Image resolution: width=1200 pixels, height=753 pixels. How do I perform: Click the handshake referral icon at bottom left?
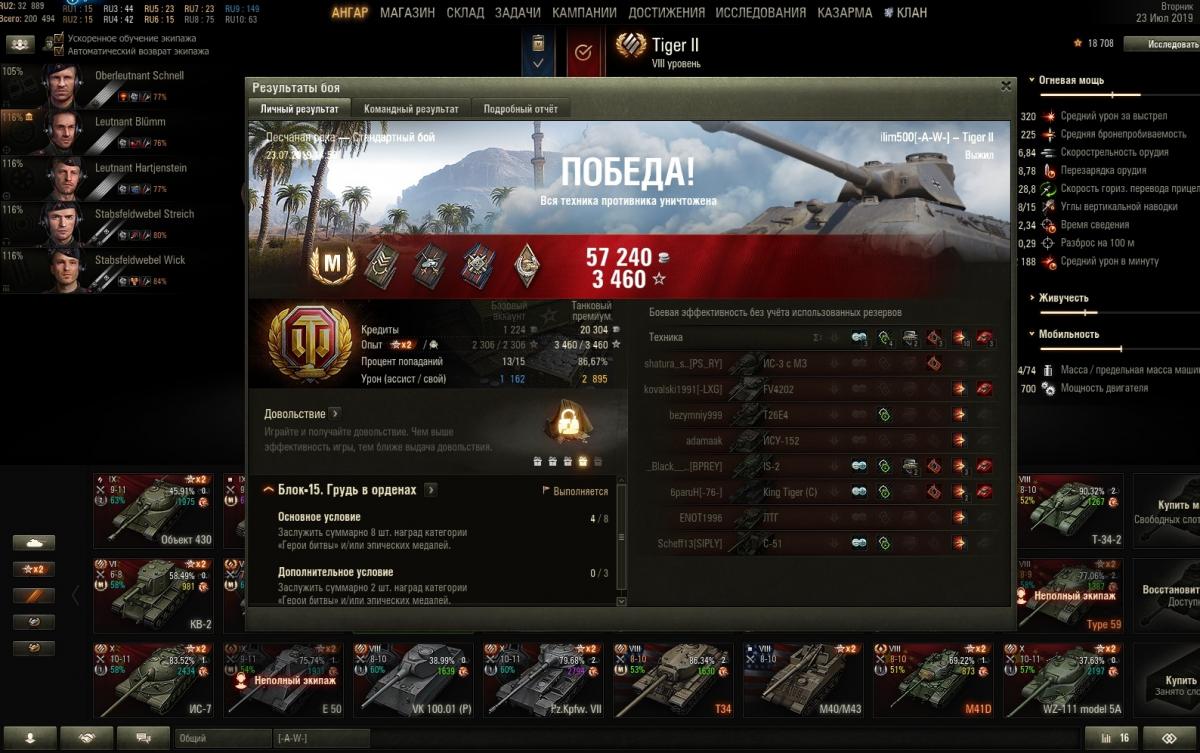[86, 738]
